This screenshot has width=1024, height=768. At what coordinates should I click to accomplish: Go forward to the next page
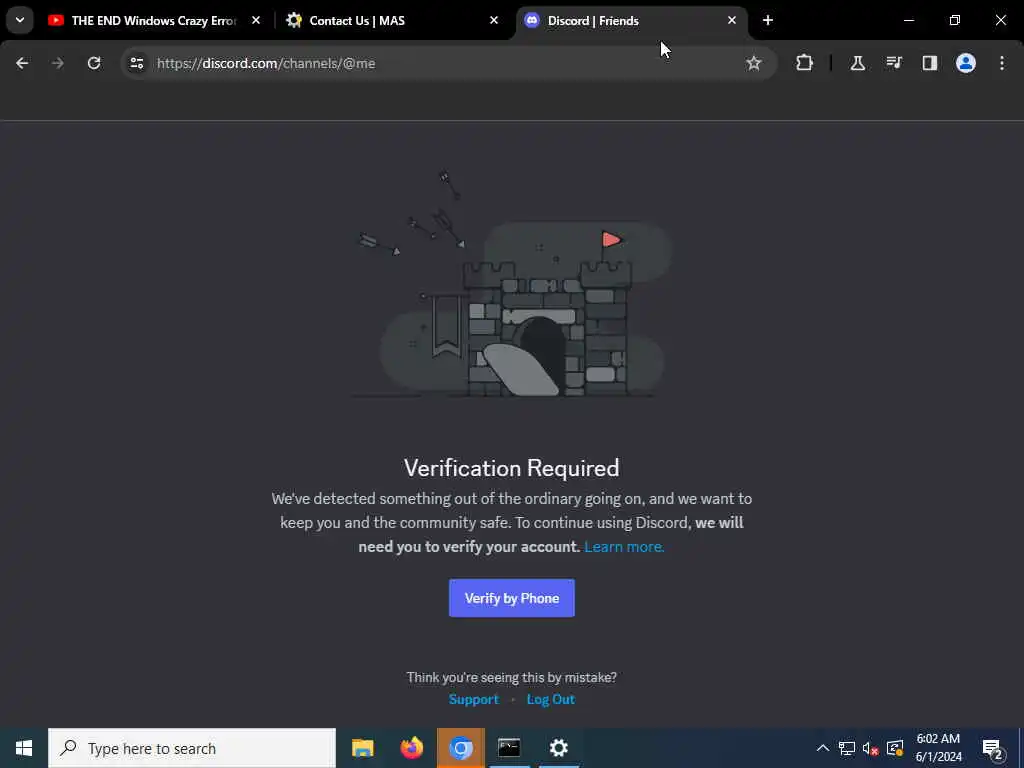pos(57,63)
